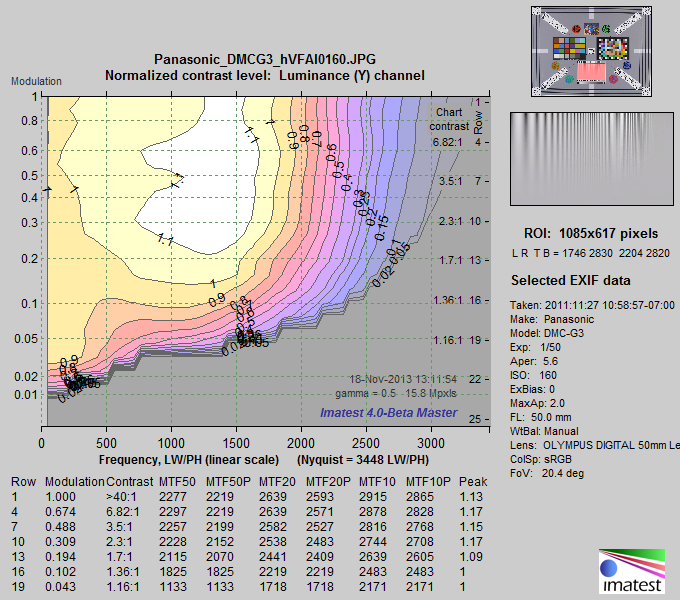Click MTF50 value 2297 in row 4
680x600 pixels.
tap(173, 512)
